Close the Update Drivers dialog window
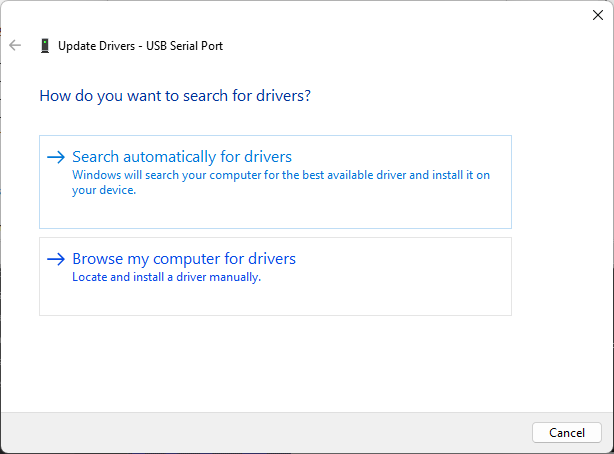Viewport: 614px width, 454px height. pos(598,15)
